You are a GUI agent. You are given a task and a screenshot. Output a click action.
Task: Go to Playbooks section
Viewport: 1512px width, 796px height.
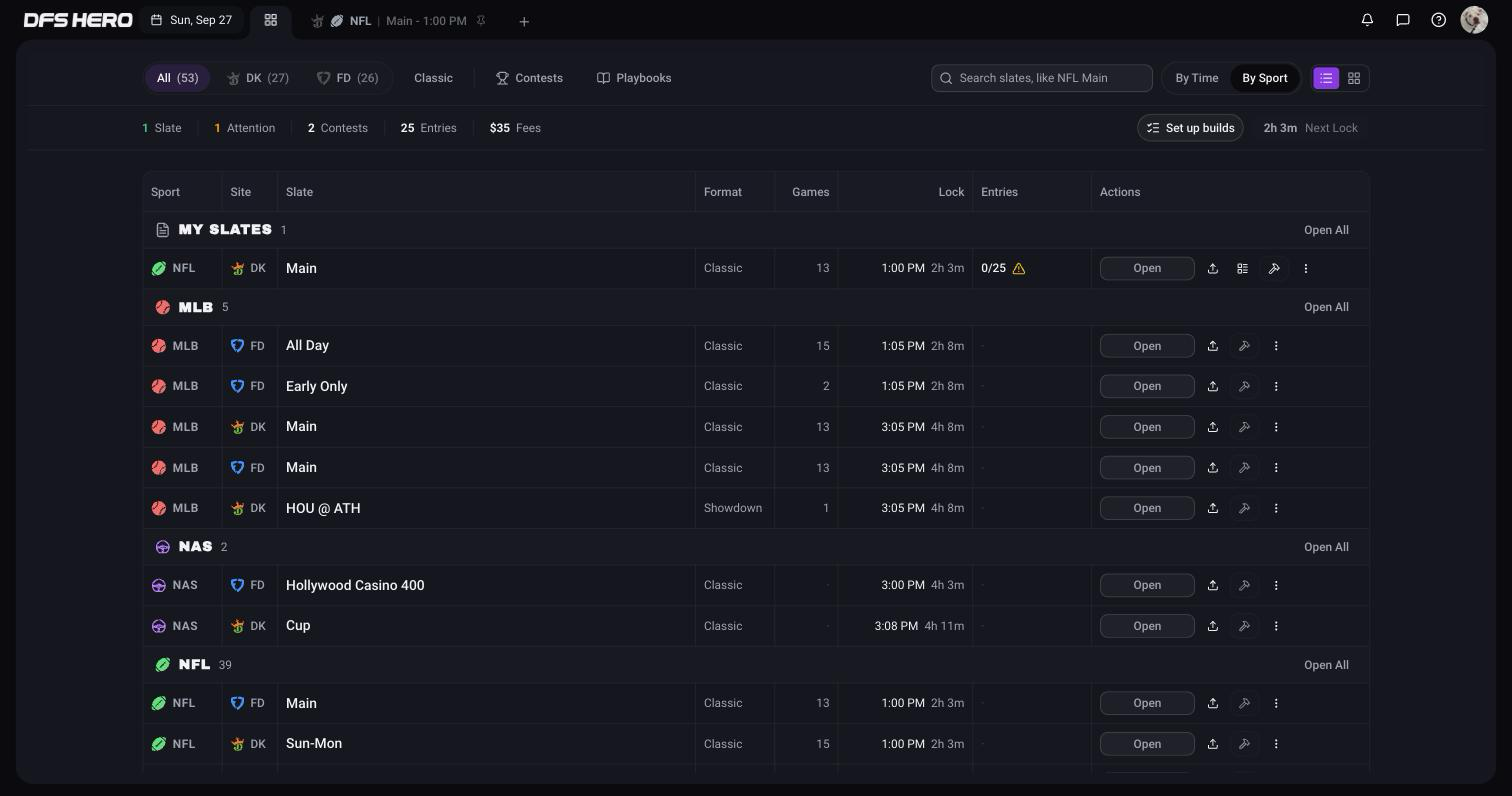coord(634,78)
